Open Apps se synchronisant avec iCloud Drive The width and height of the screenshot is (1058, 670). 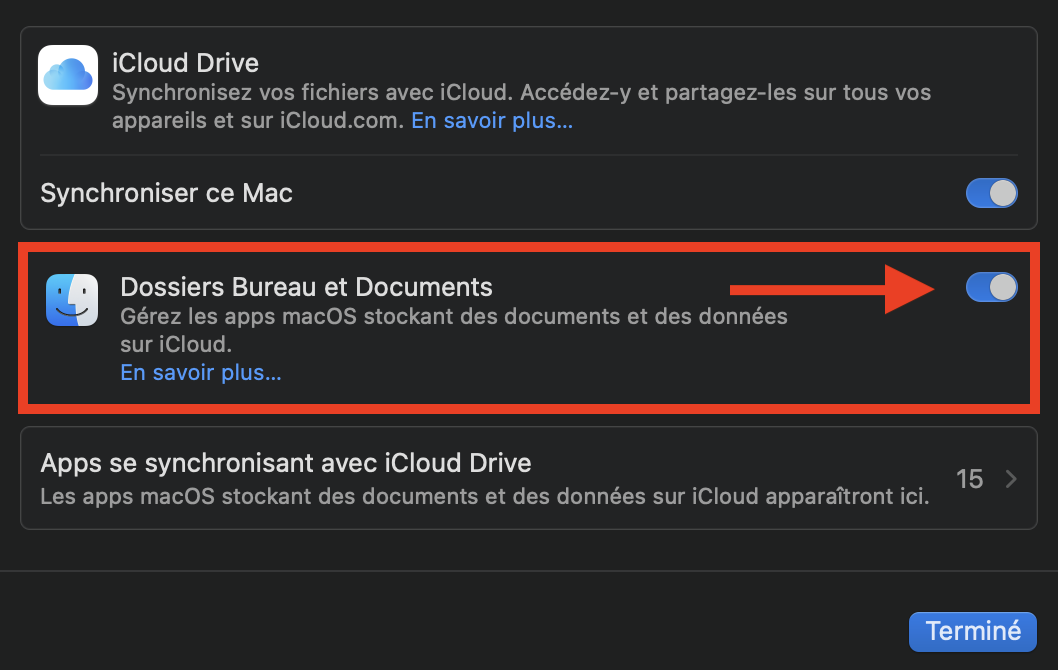coord(285,464)
